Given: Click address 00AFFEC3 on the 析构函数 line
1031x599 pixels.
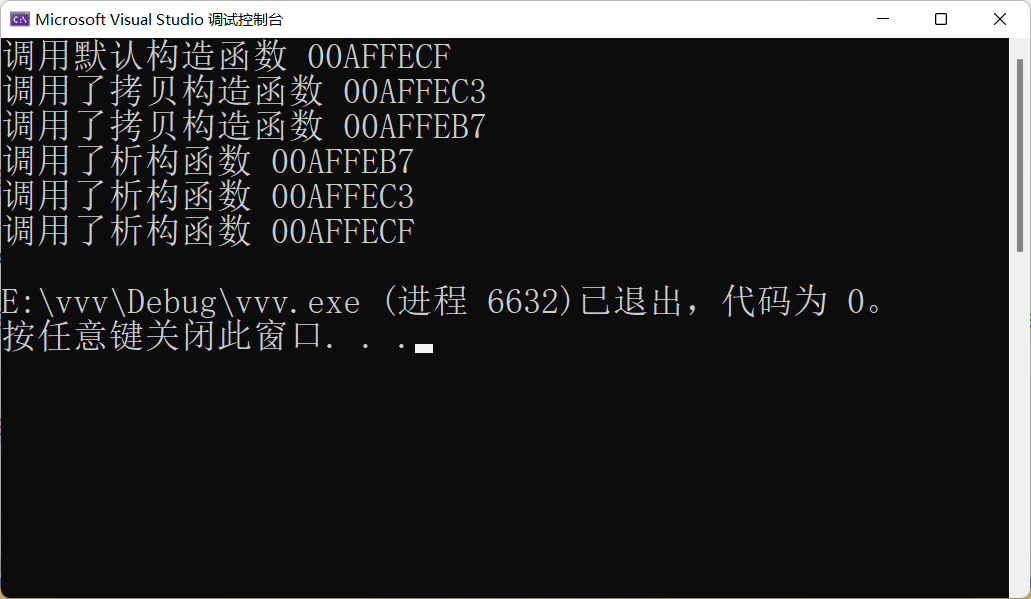Looking at the screenshot, I should (343, 197).
